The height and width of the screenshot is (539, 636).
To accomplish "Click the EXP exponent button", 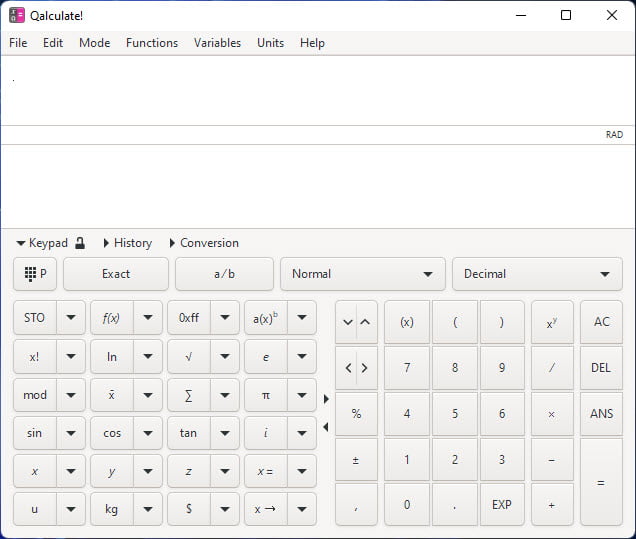I will click(502, 505).
